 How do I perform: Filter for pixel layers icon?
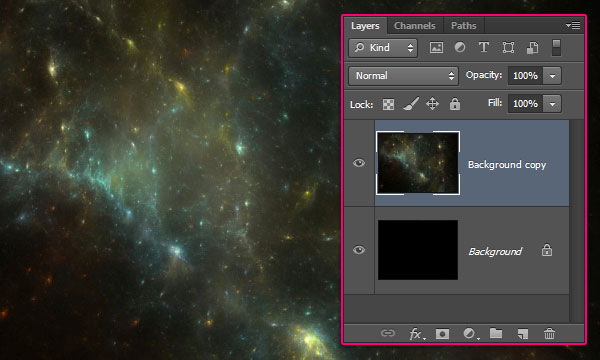click(436, 48)
